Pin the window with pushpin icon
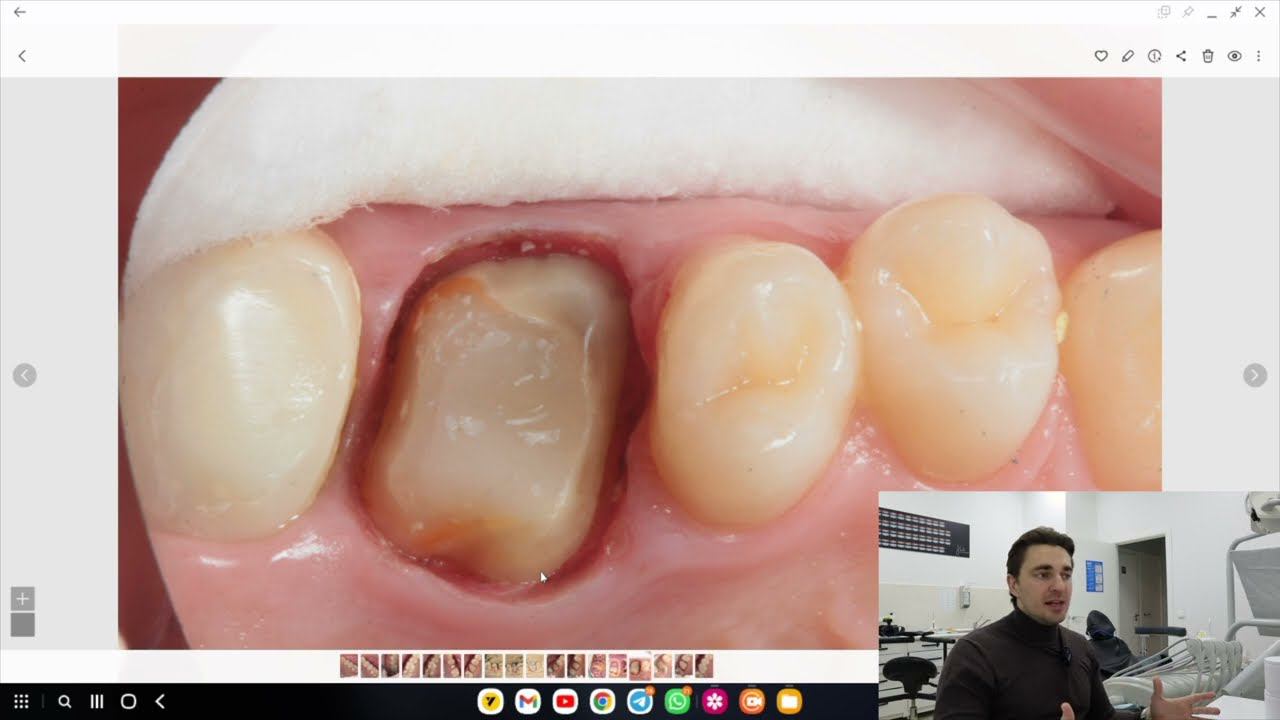The height and width of the screenshot is (720, 1280). (1188, 12)
